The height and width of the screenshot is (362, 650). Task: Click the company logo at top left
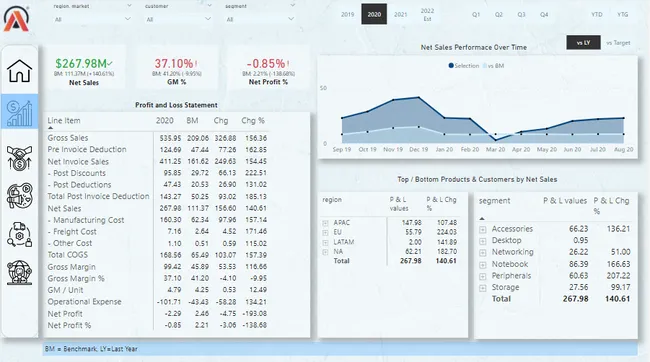tap(17, 19)
